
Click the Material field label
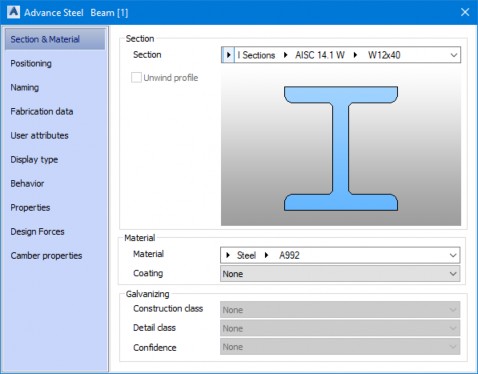click(148, 254)
